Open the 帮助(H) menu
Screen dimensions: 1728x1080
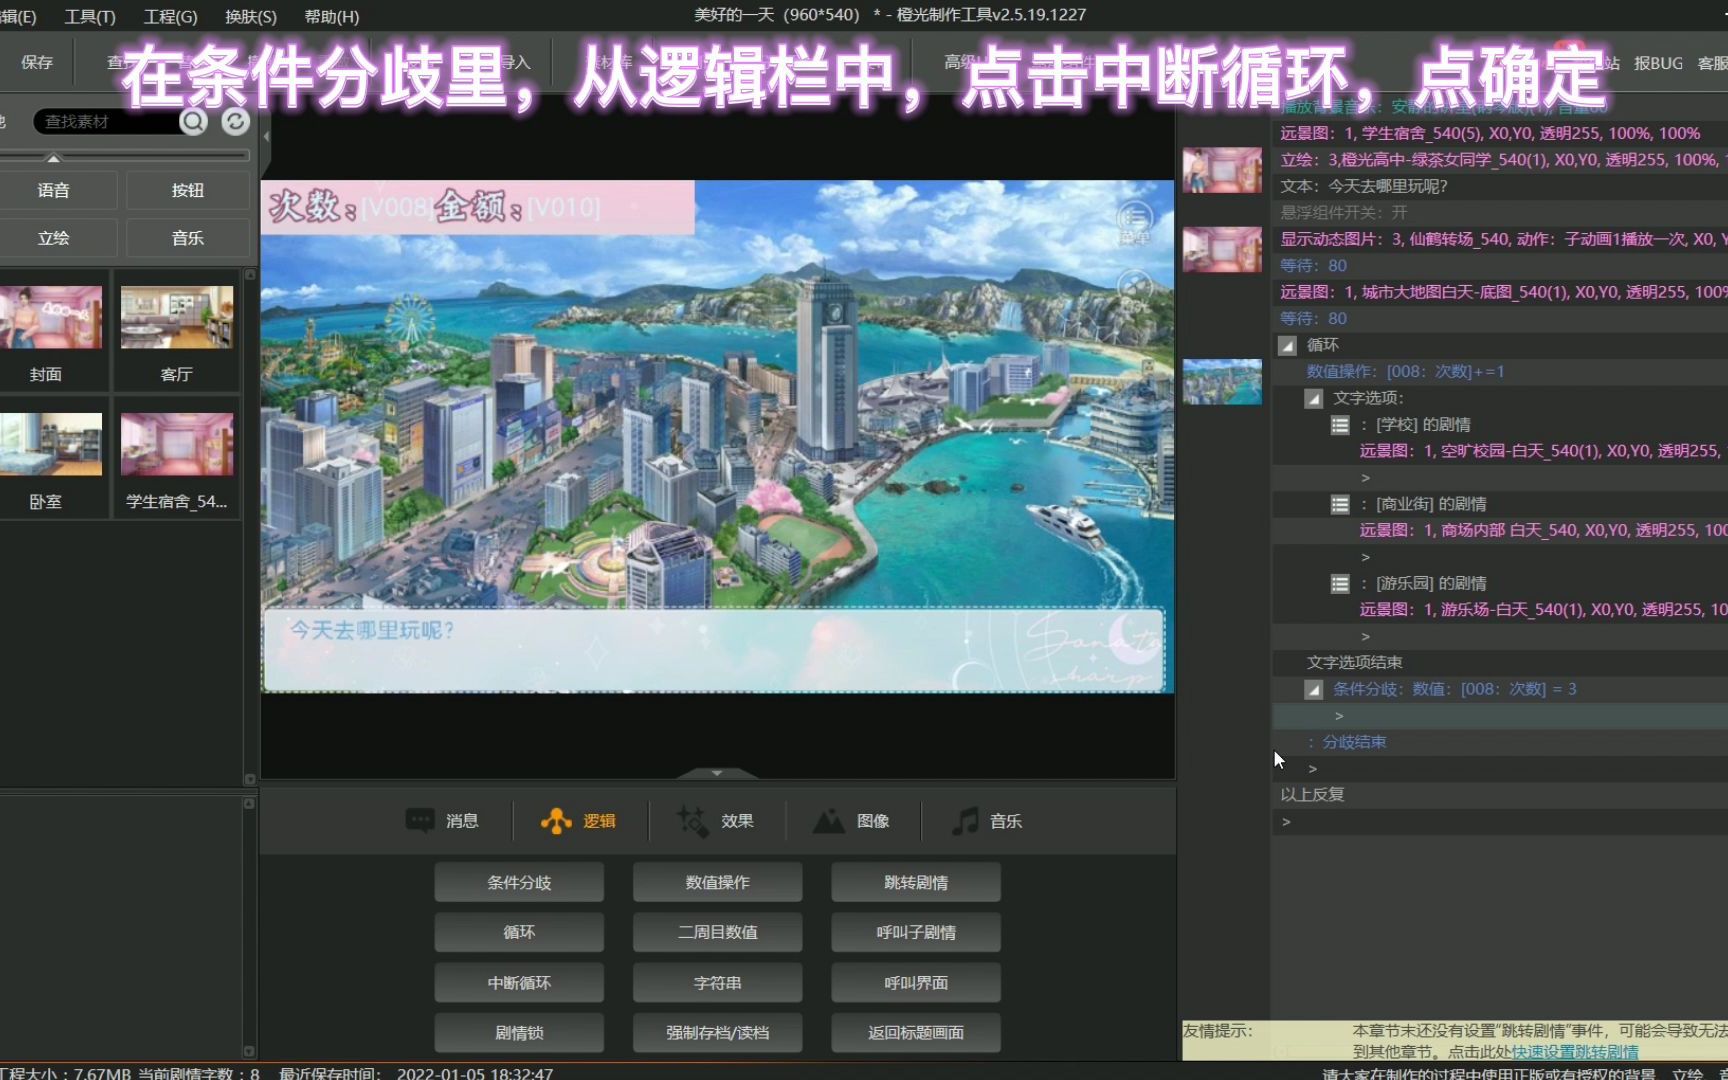point(332,16)
